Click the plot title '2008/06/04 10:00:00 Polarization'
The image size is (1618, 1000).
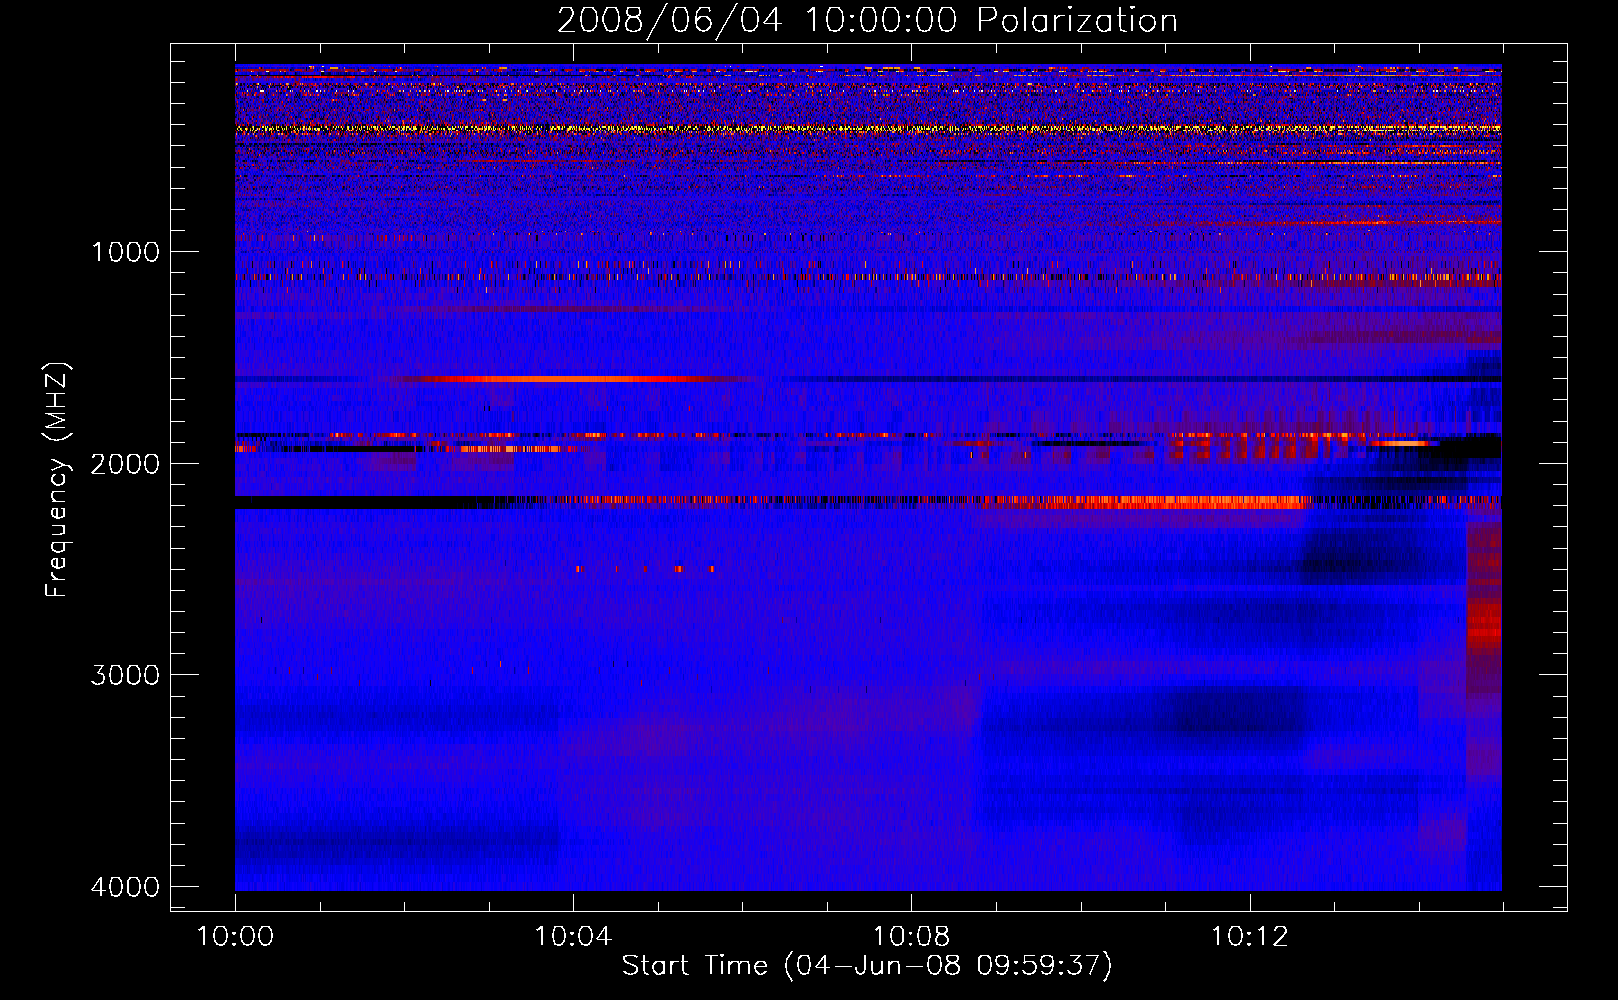(867, 21)
